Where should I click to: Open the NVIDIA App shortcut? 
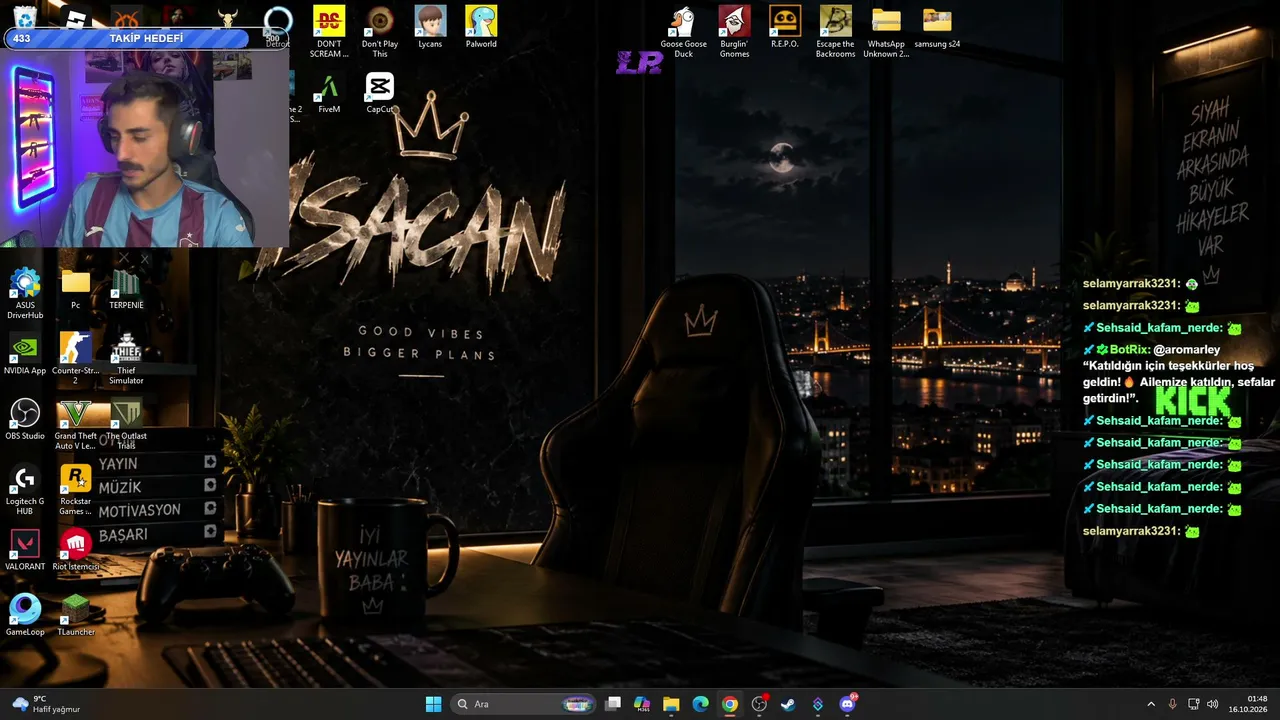tap(25, 354)
